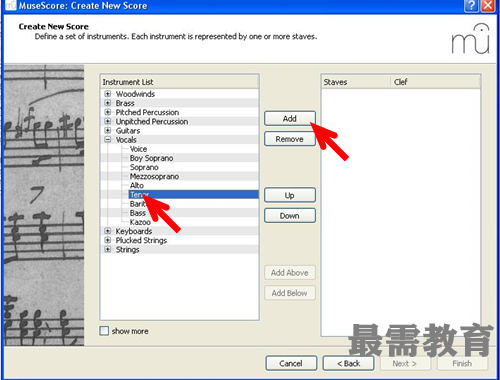500x380 pixels.
Task: Select the Bass vocal instrument
Action: coord(138,213)
